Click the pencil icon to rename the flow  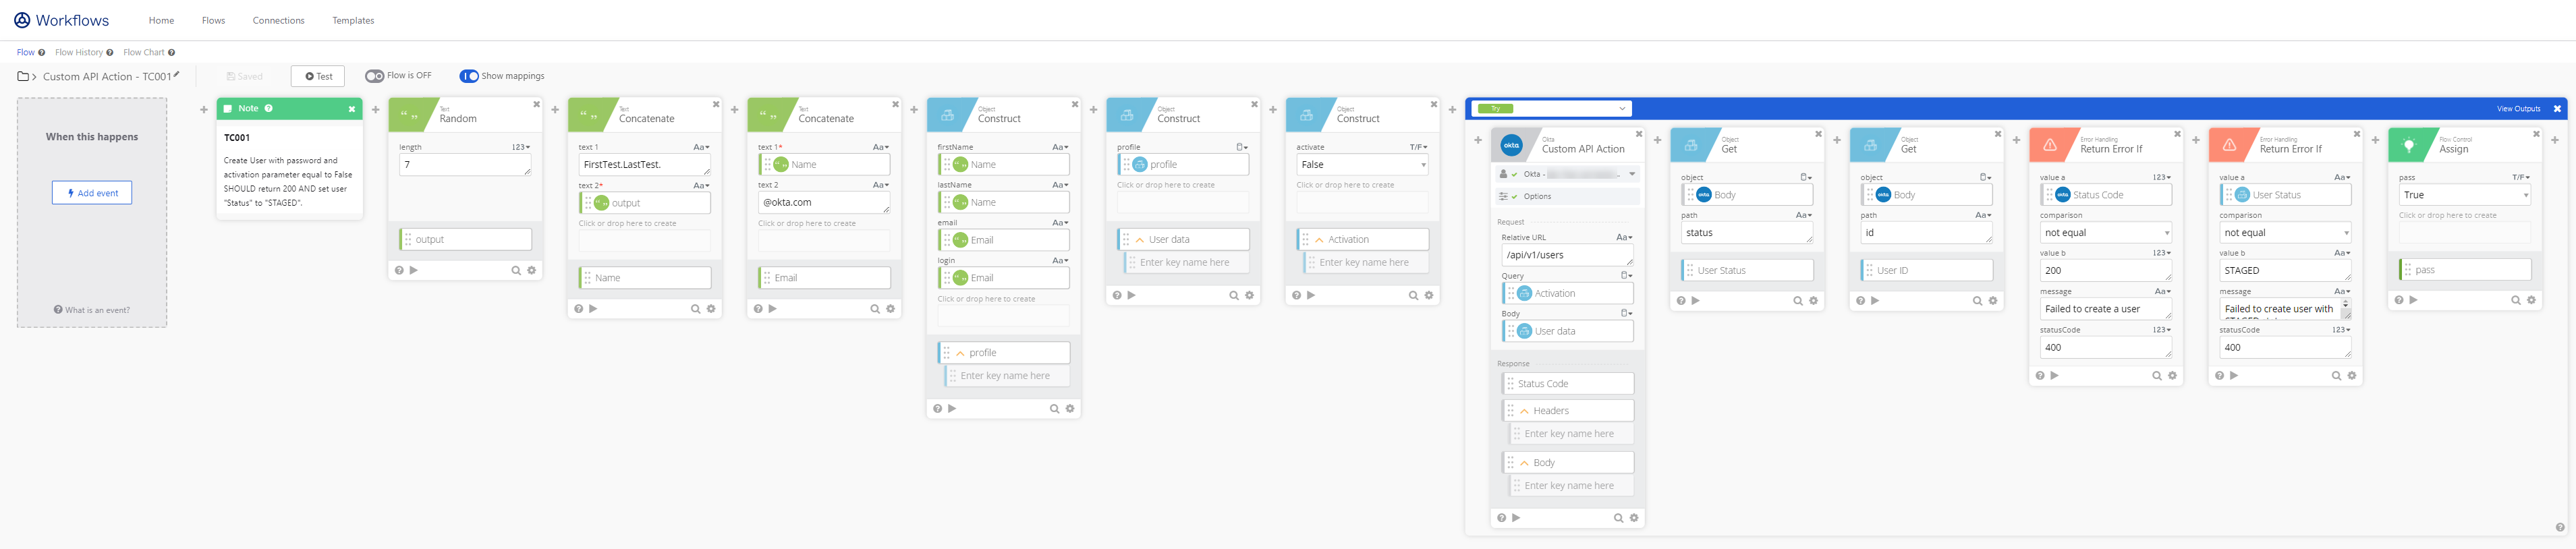[x=177, y=75]
